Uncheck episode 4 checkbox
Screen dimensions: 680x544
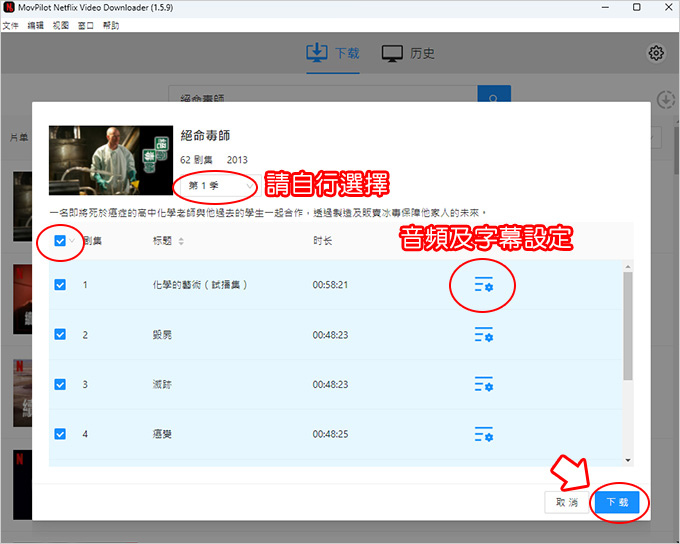[x=60, y=434]
